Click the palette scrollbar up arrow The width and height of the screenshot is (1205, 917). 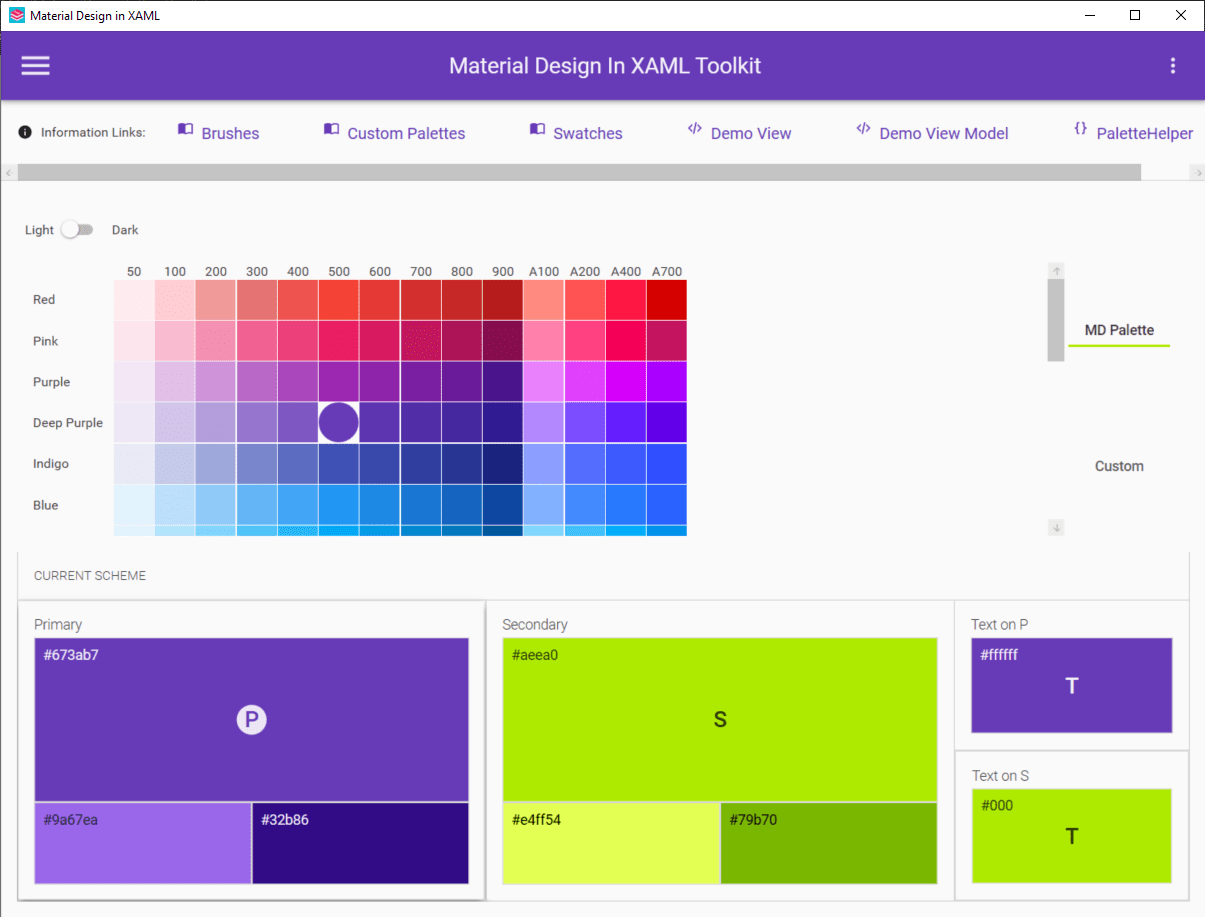tap(1056, 271)
